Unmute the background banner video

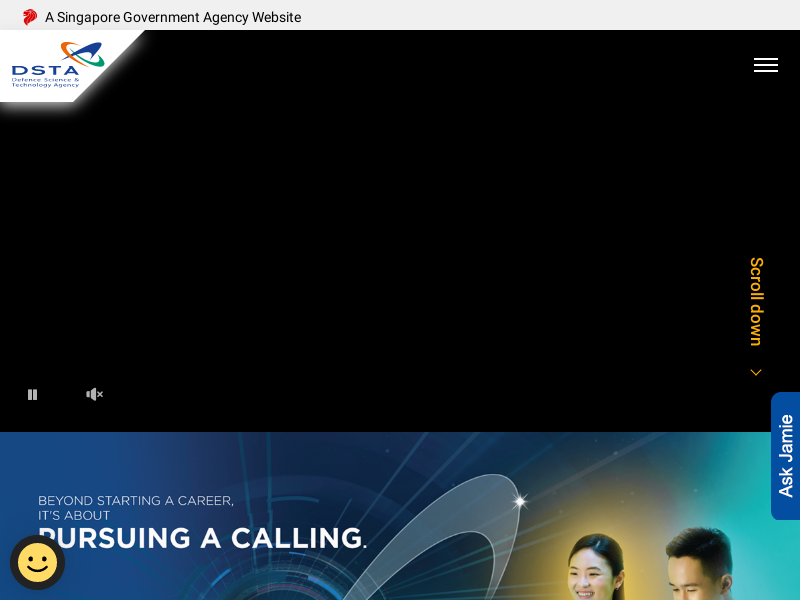pyautogui.click(x=94, y=394)
